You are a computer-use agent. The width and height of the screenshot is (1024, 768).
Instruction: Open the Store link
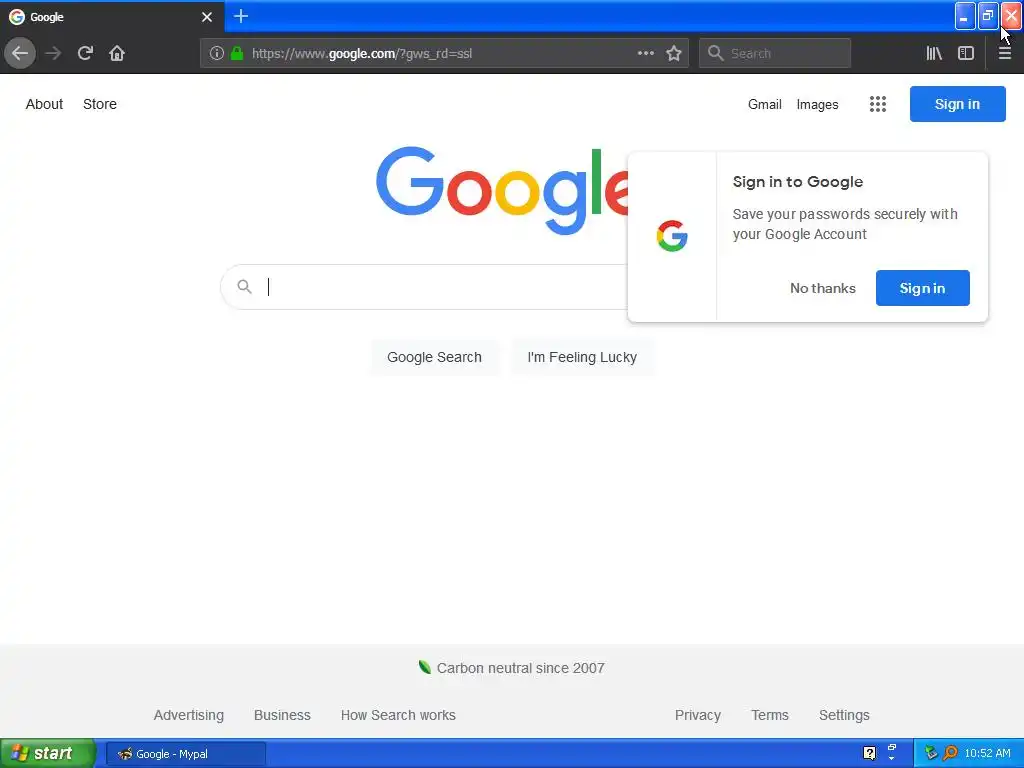[x=100, y=104]
